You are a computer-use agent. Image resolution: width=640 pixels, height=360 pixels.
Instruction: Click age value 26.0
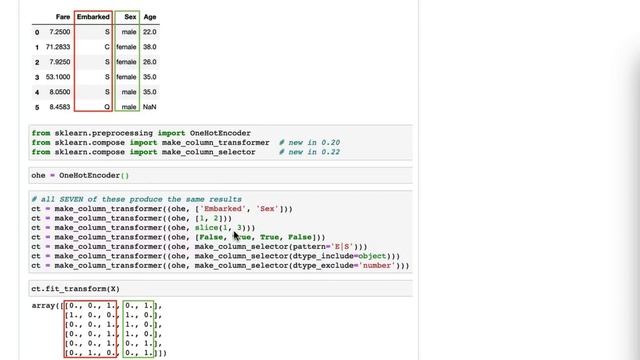pyautogui.click(x=149, y=62)
